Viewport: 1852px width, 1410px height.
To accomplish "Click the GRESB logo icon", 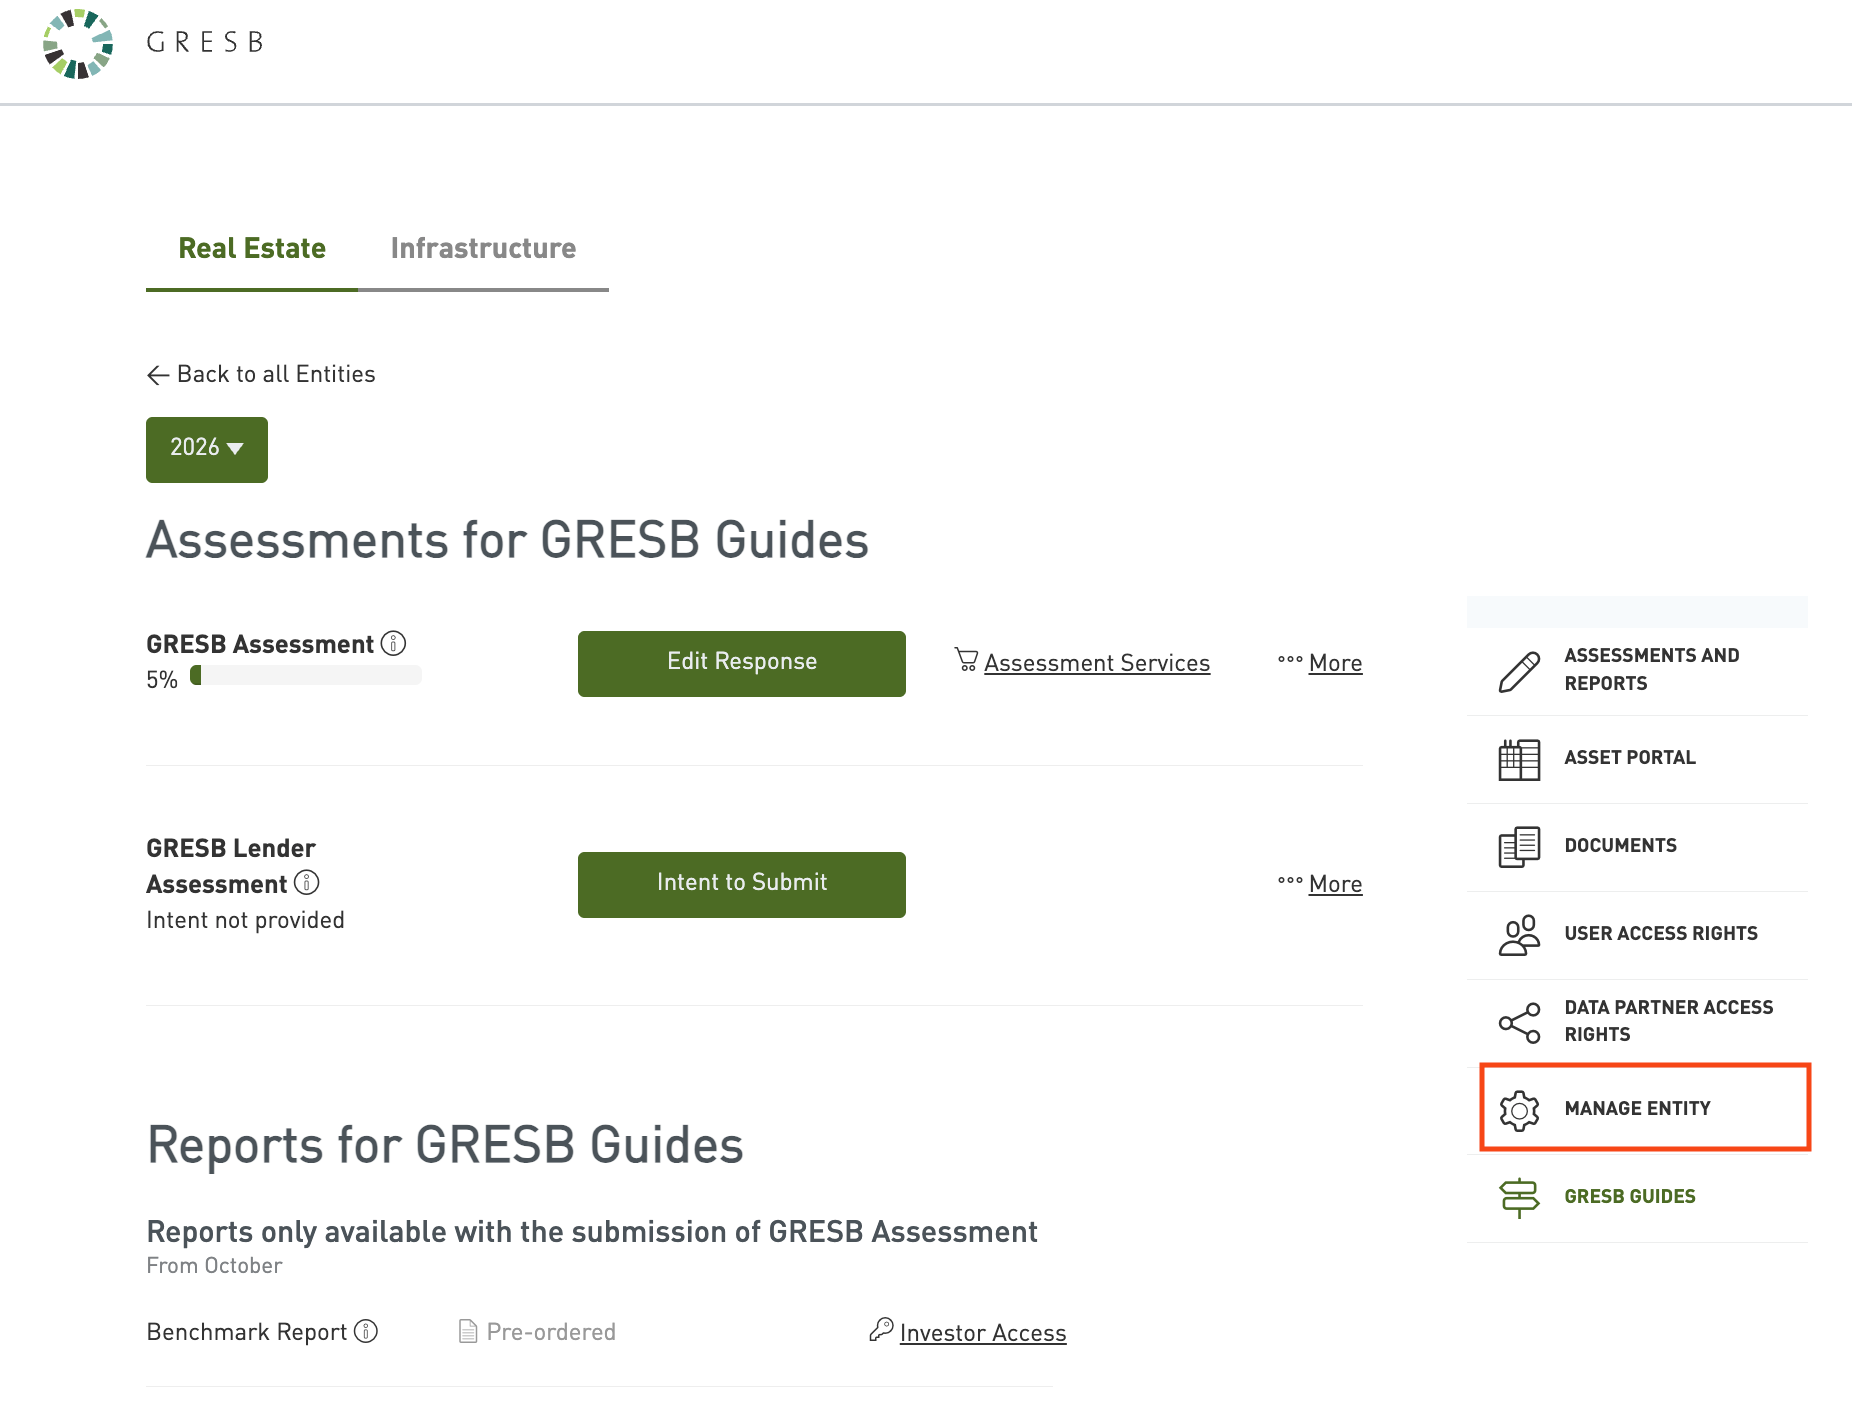I will click(x=78, y=44).
